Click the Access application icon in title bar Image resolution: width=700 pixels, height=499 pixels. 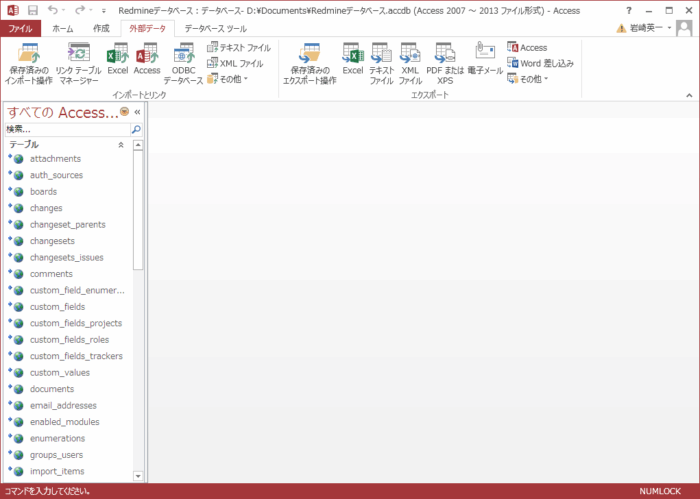[x=13, y=10]
